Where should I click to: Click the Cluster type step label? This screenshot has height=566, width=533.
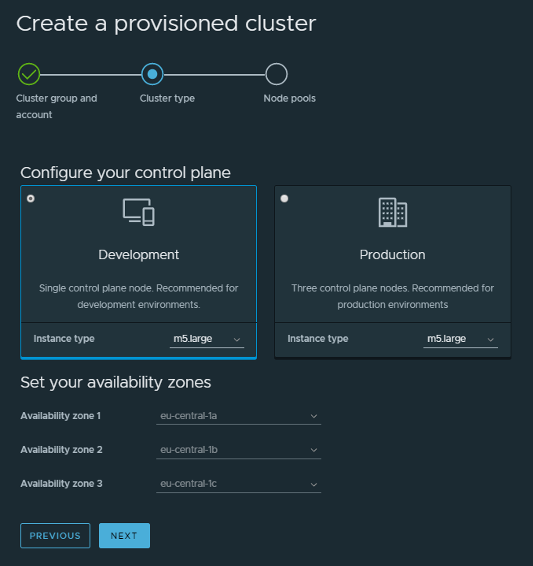(x=167, y=99)
